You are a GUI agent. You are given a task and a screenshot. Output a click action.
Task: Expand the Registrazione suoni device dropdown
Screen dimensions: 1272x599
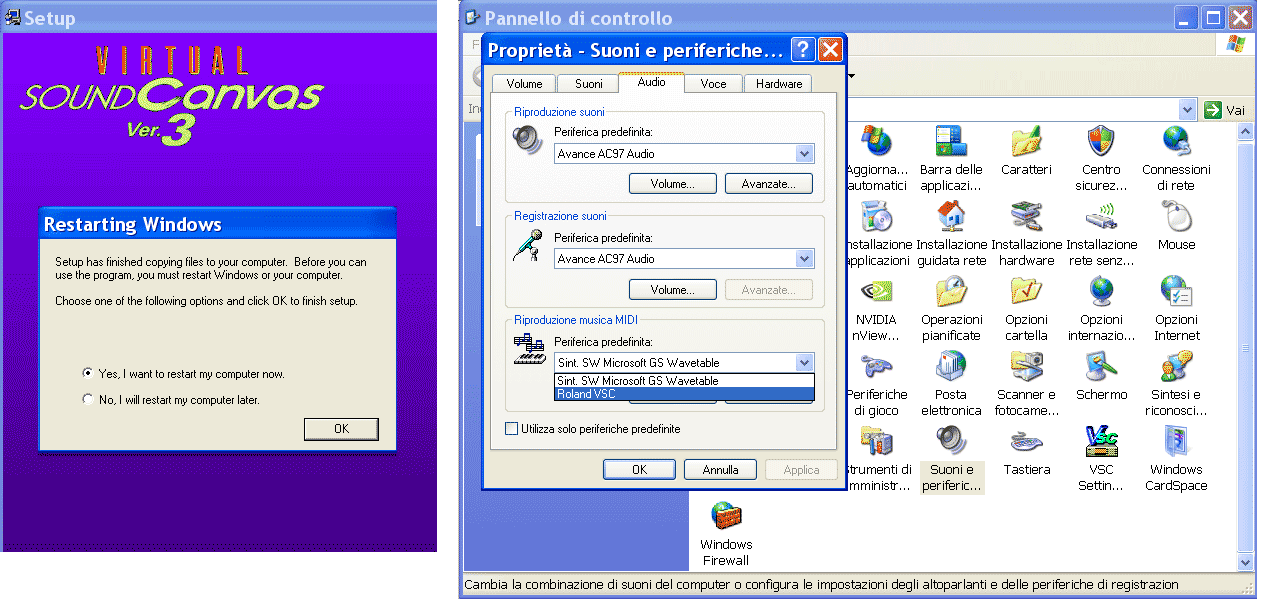(804, 259)
